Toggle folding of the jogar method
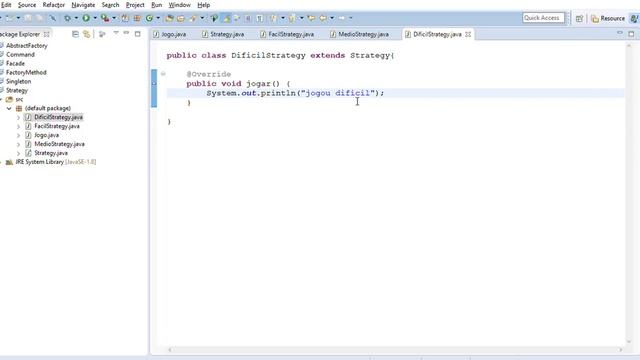The image size is (640, 360). coord(163,74)
